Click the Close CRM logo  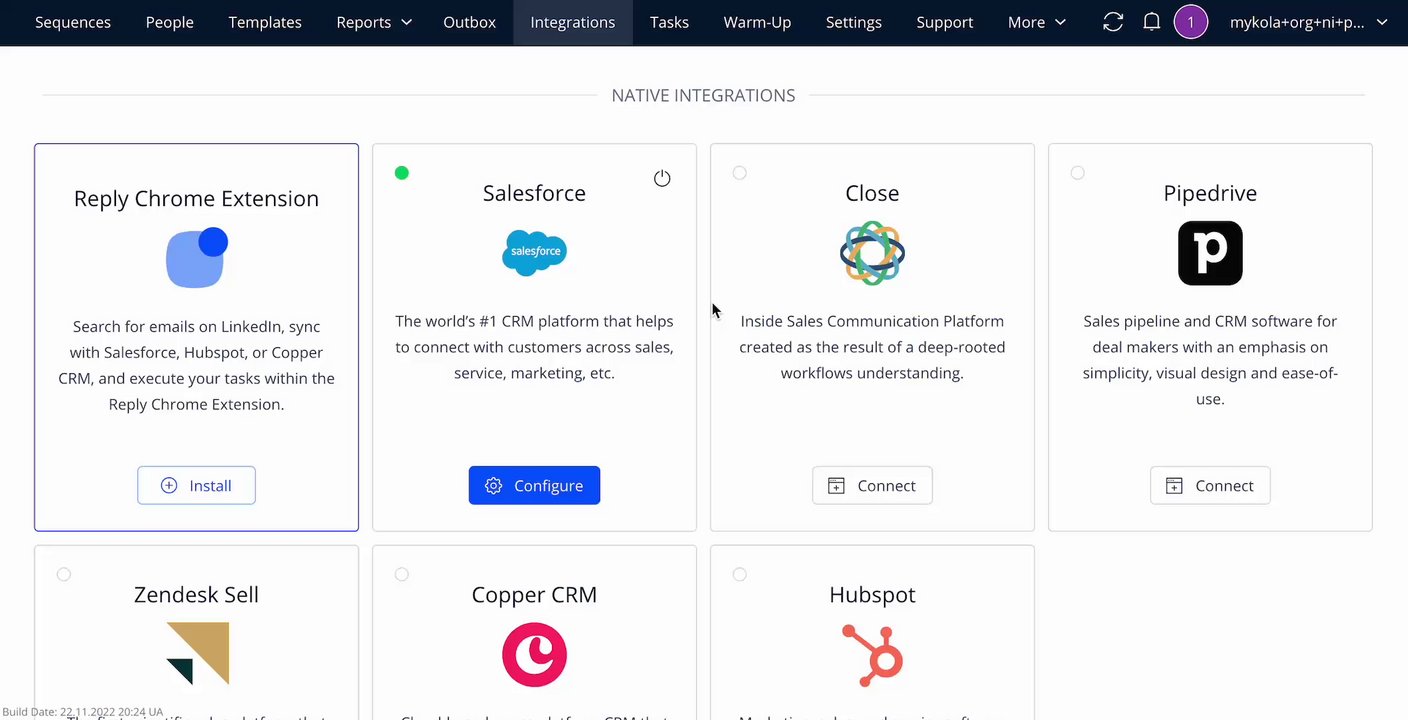(x=872, y=253)
